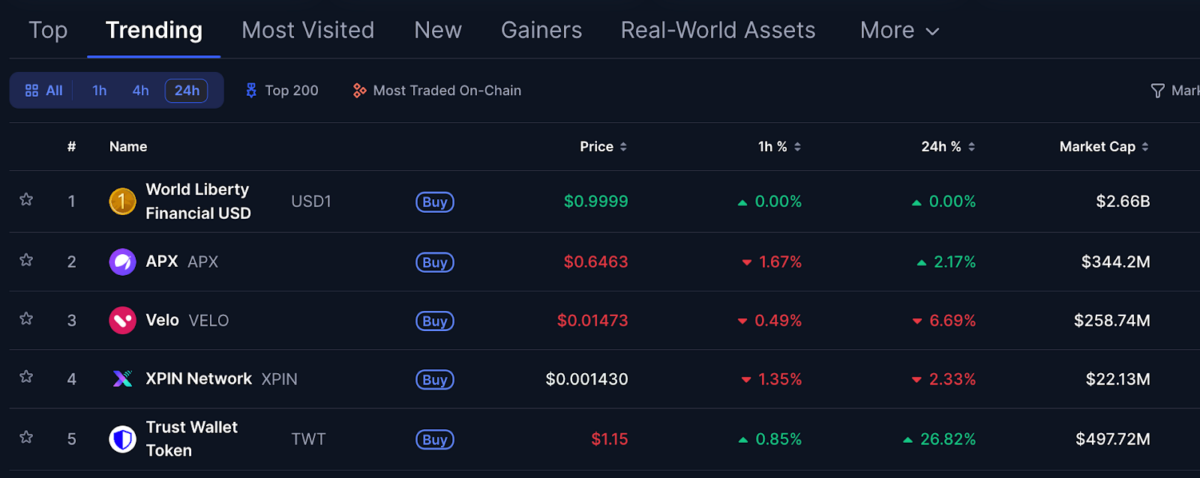Select the 1h trending timeframe

99,91
